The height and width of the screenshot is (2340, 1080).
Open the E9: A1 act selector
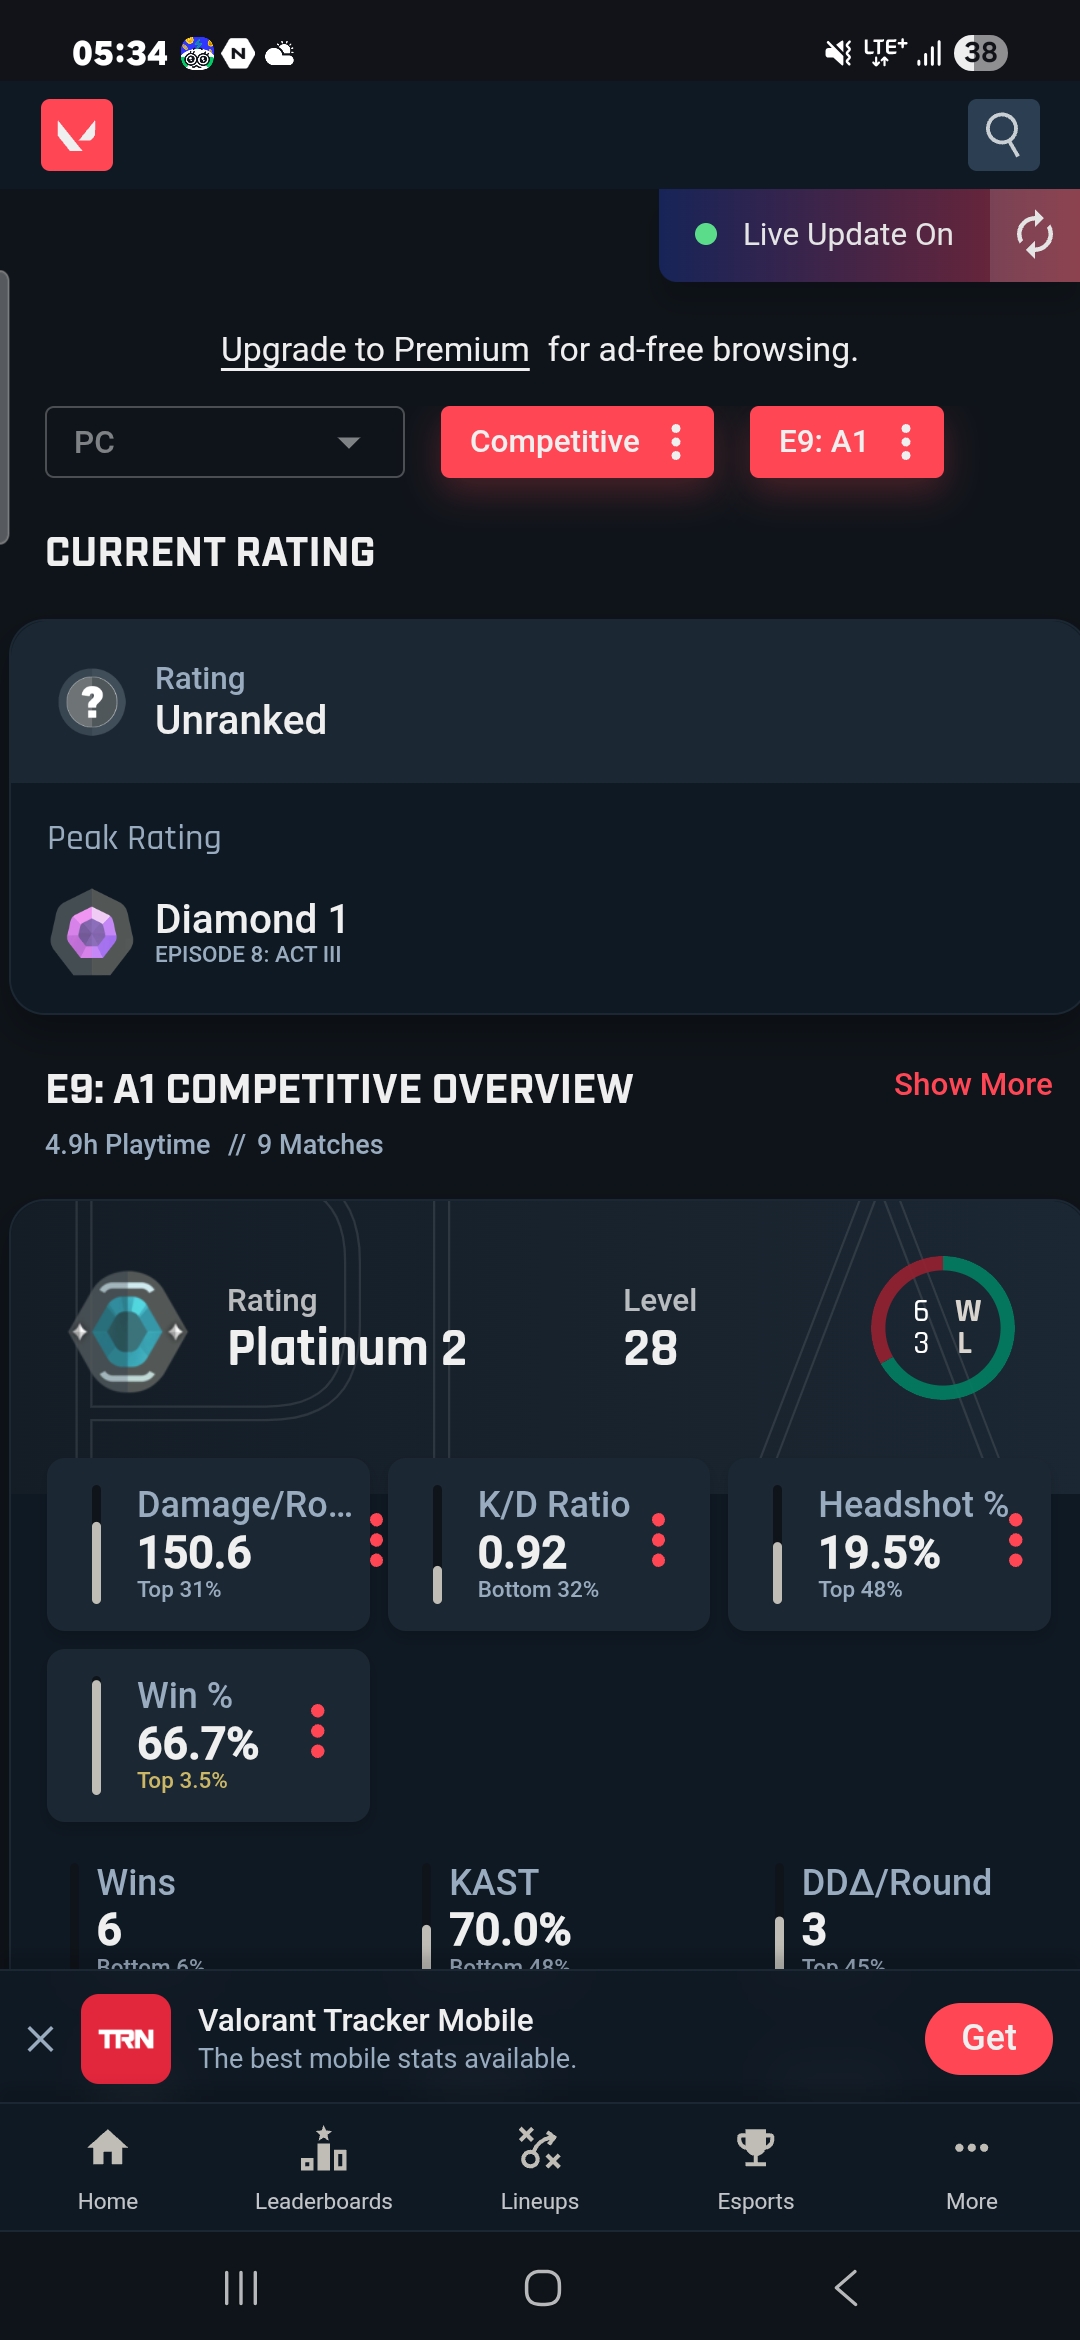coord(847,442)
